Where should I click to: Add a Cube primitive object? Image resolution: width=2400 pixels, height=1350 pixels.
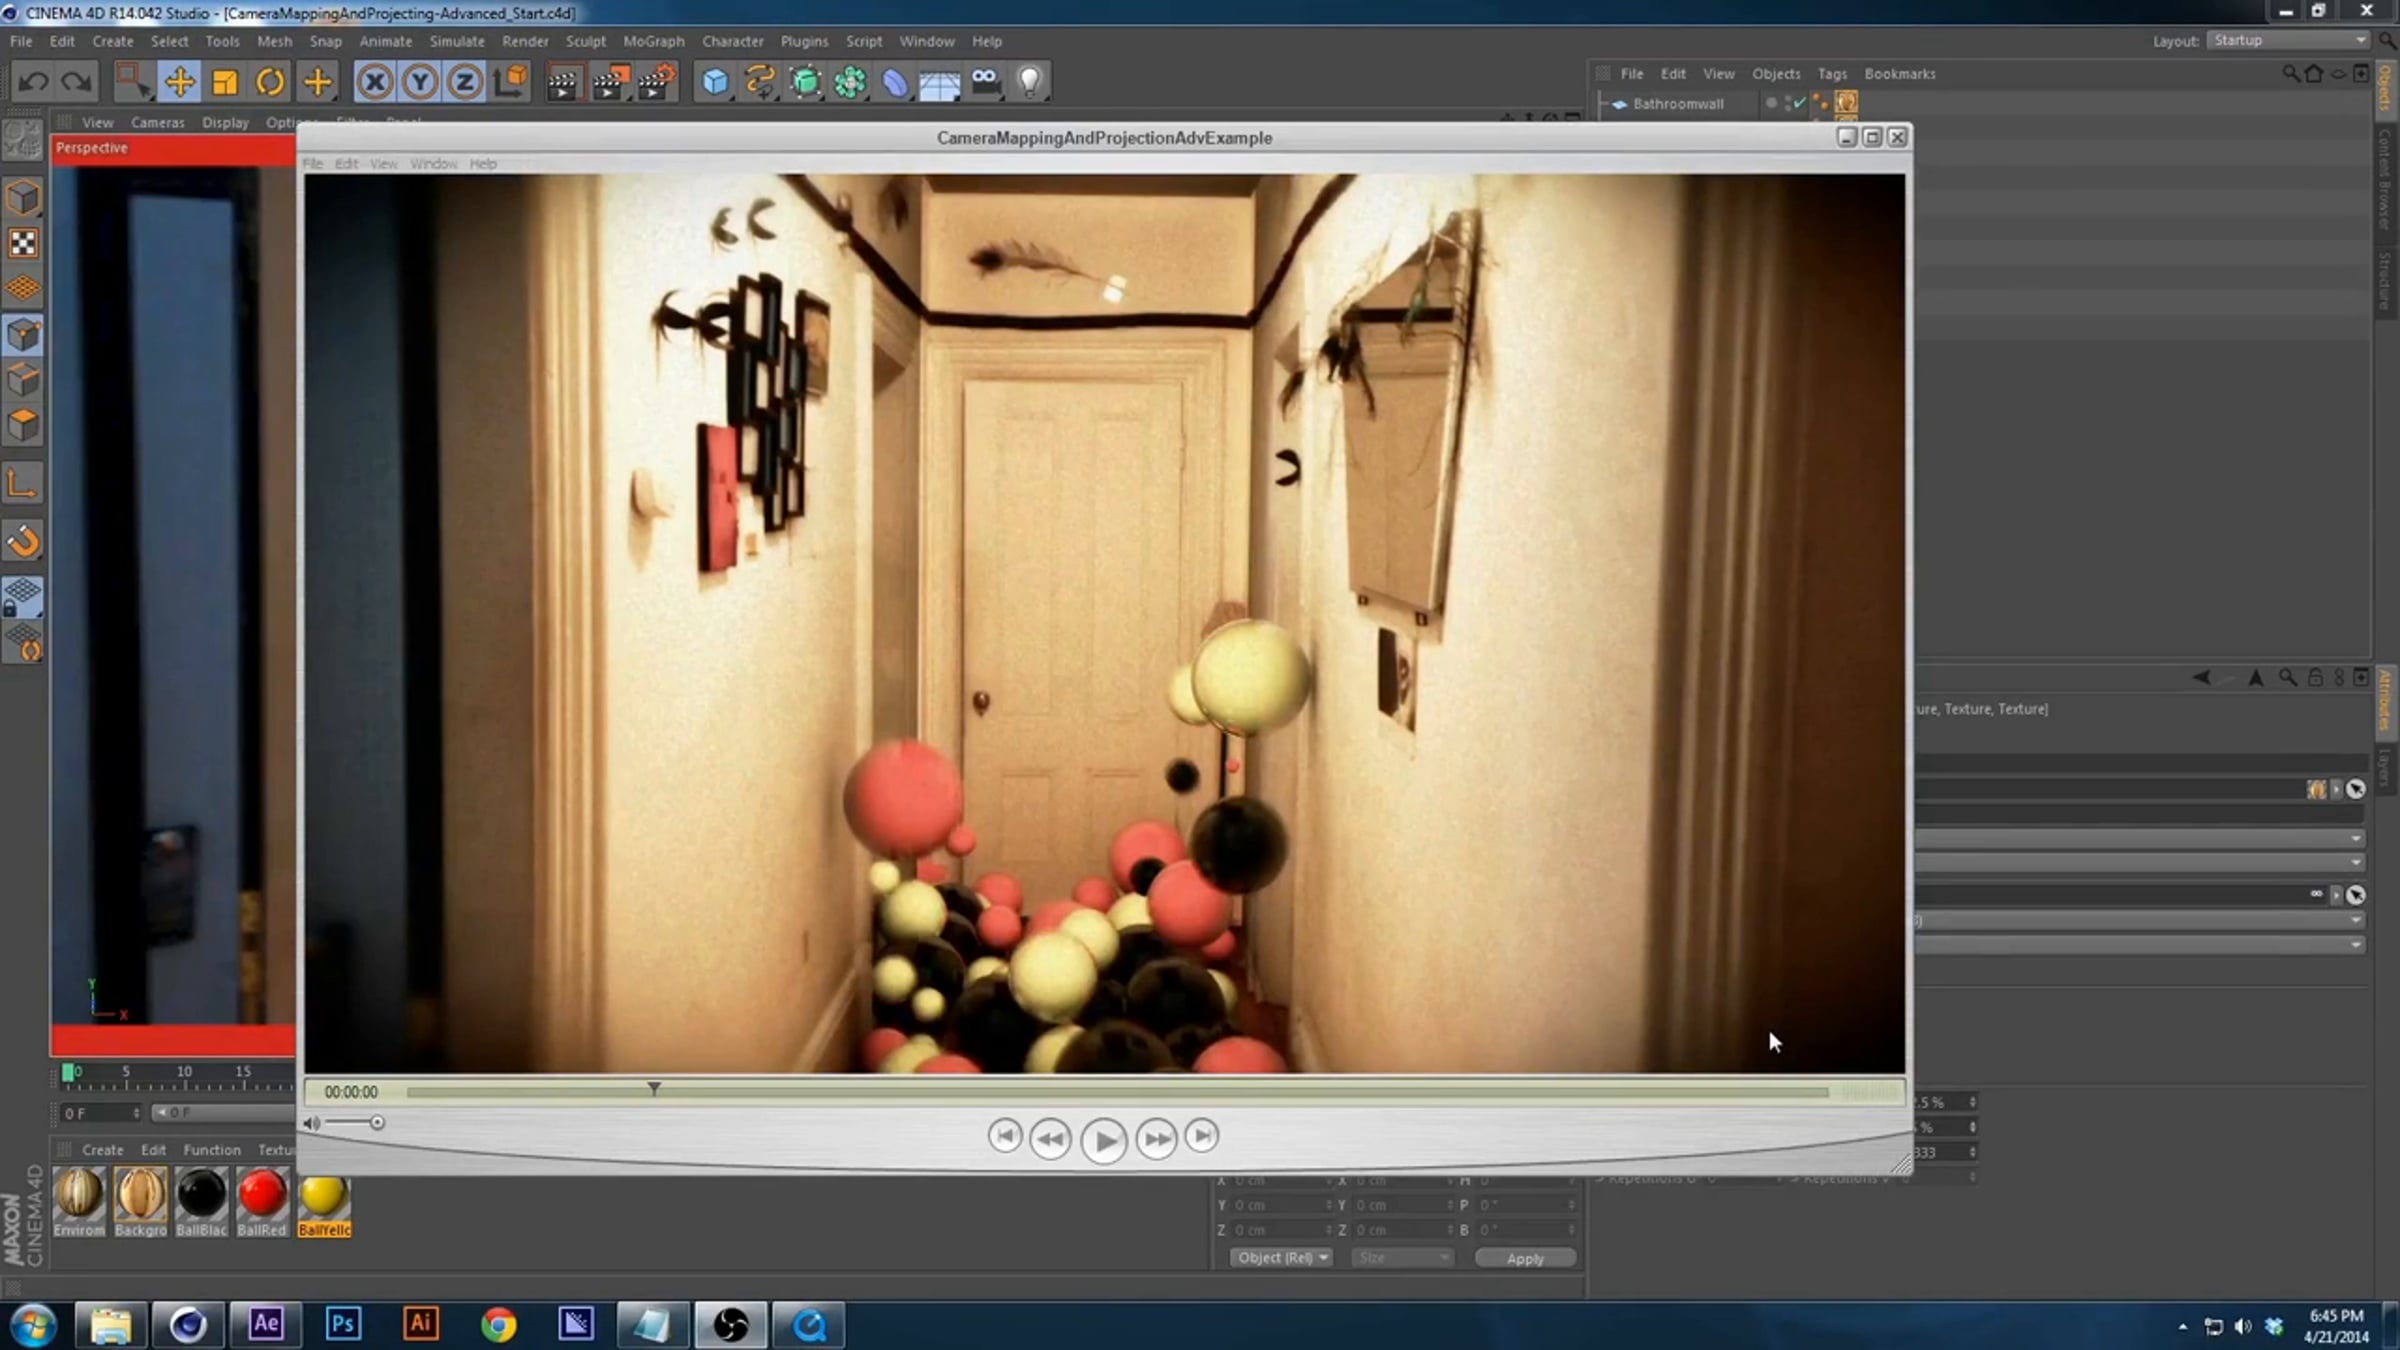715,82
